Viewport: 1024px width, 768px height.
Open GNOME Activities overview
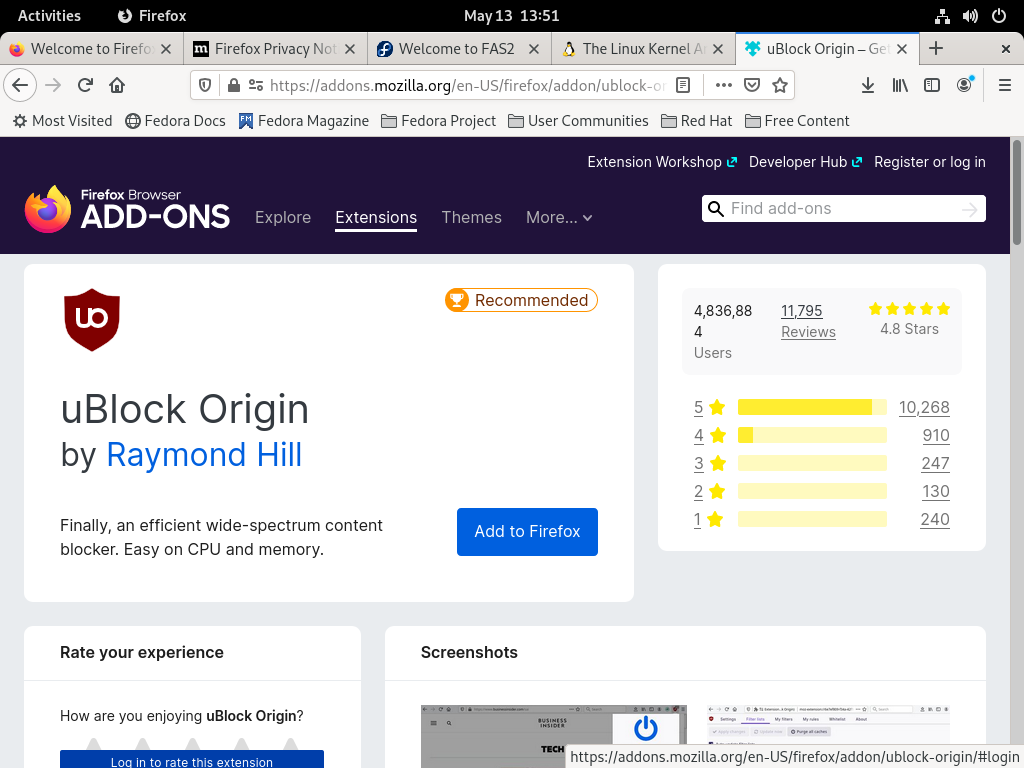(x=49, y=16)
